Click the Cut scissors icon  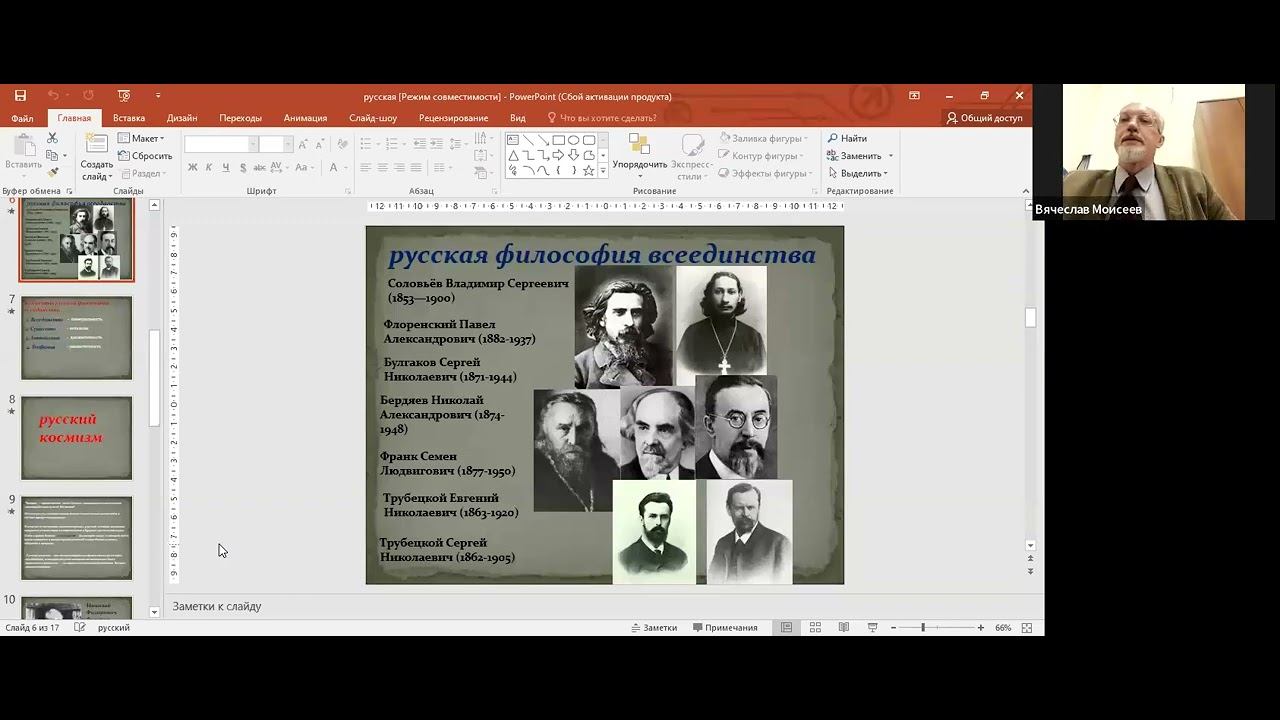click(53, 138)
